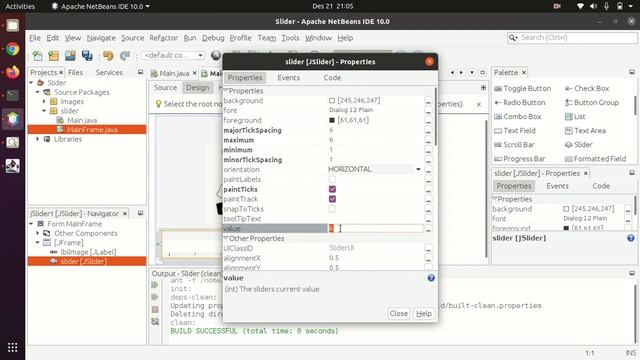
Task: Select Combo Box in Palette
Action: 518,117
